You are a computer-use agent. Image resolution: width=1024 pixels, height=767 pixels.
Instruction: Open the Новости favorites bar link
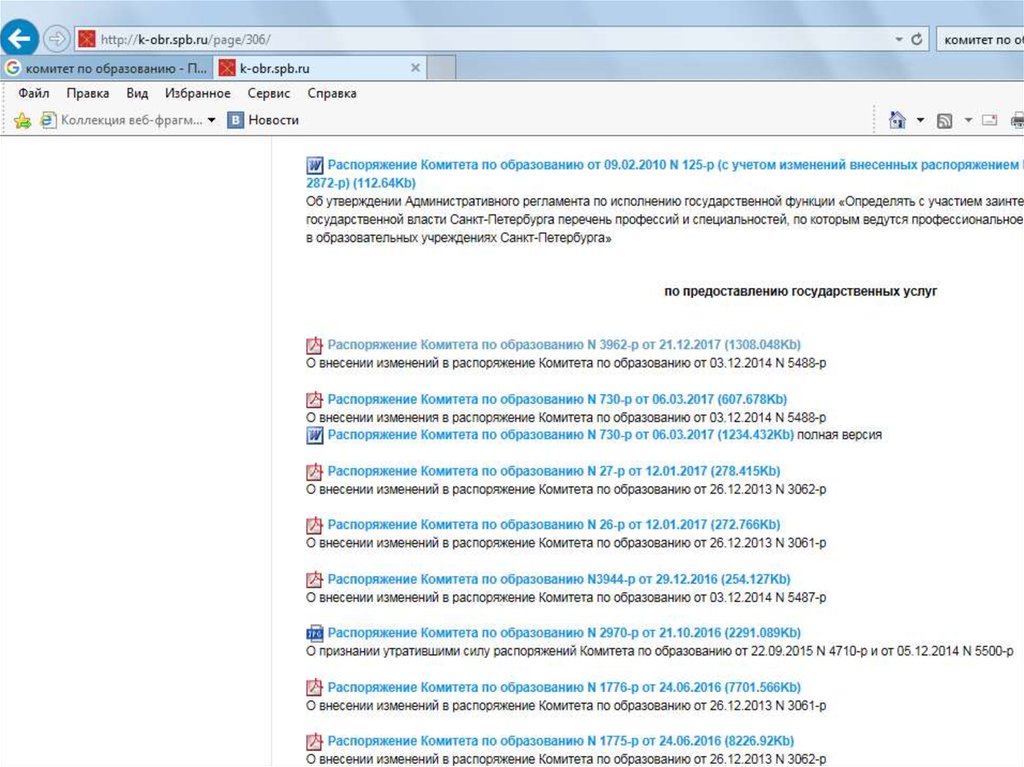[x=263, y=120]
